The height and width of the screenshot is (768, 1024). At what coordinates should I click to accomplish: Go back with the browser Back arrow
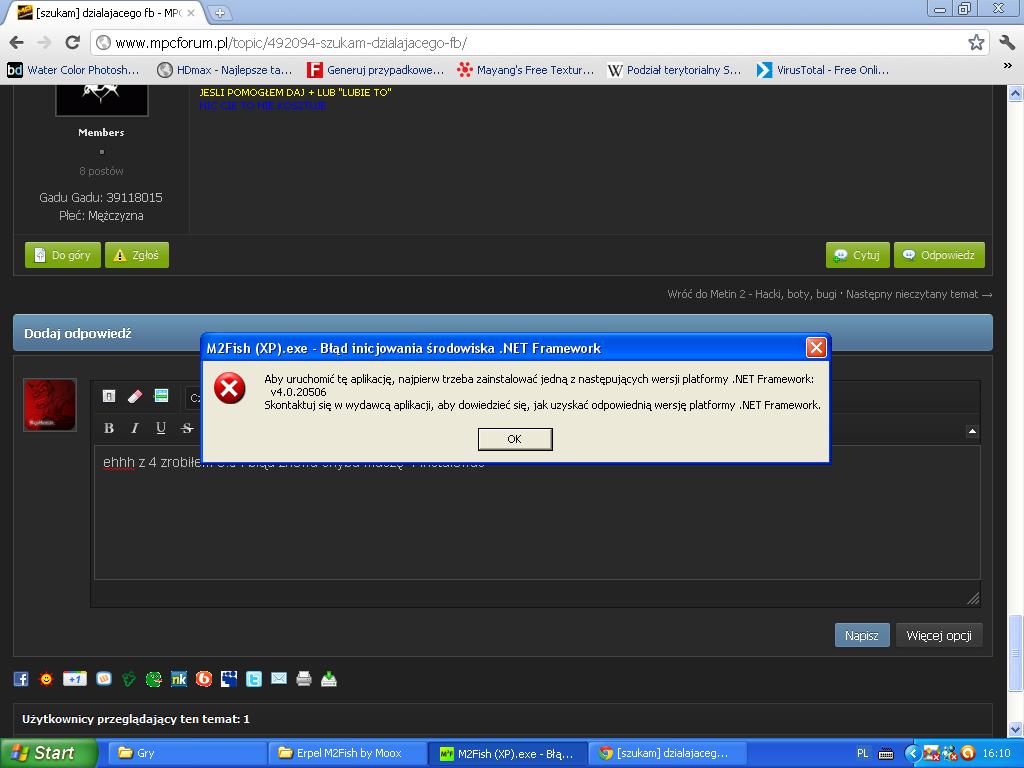(17, 43)
